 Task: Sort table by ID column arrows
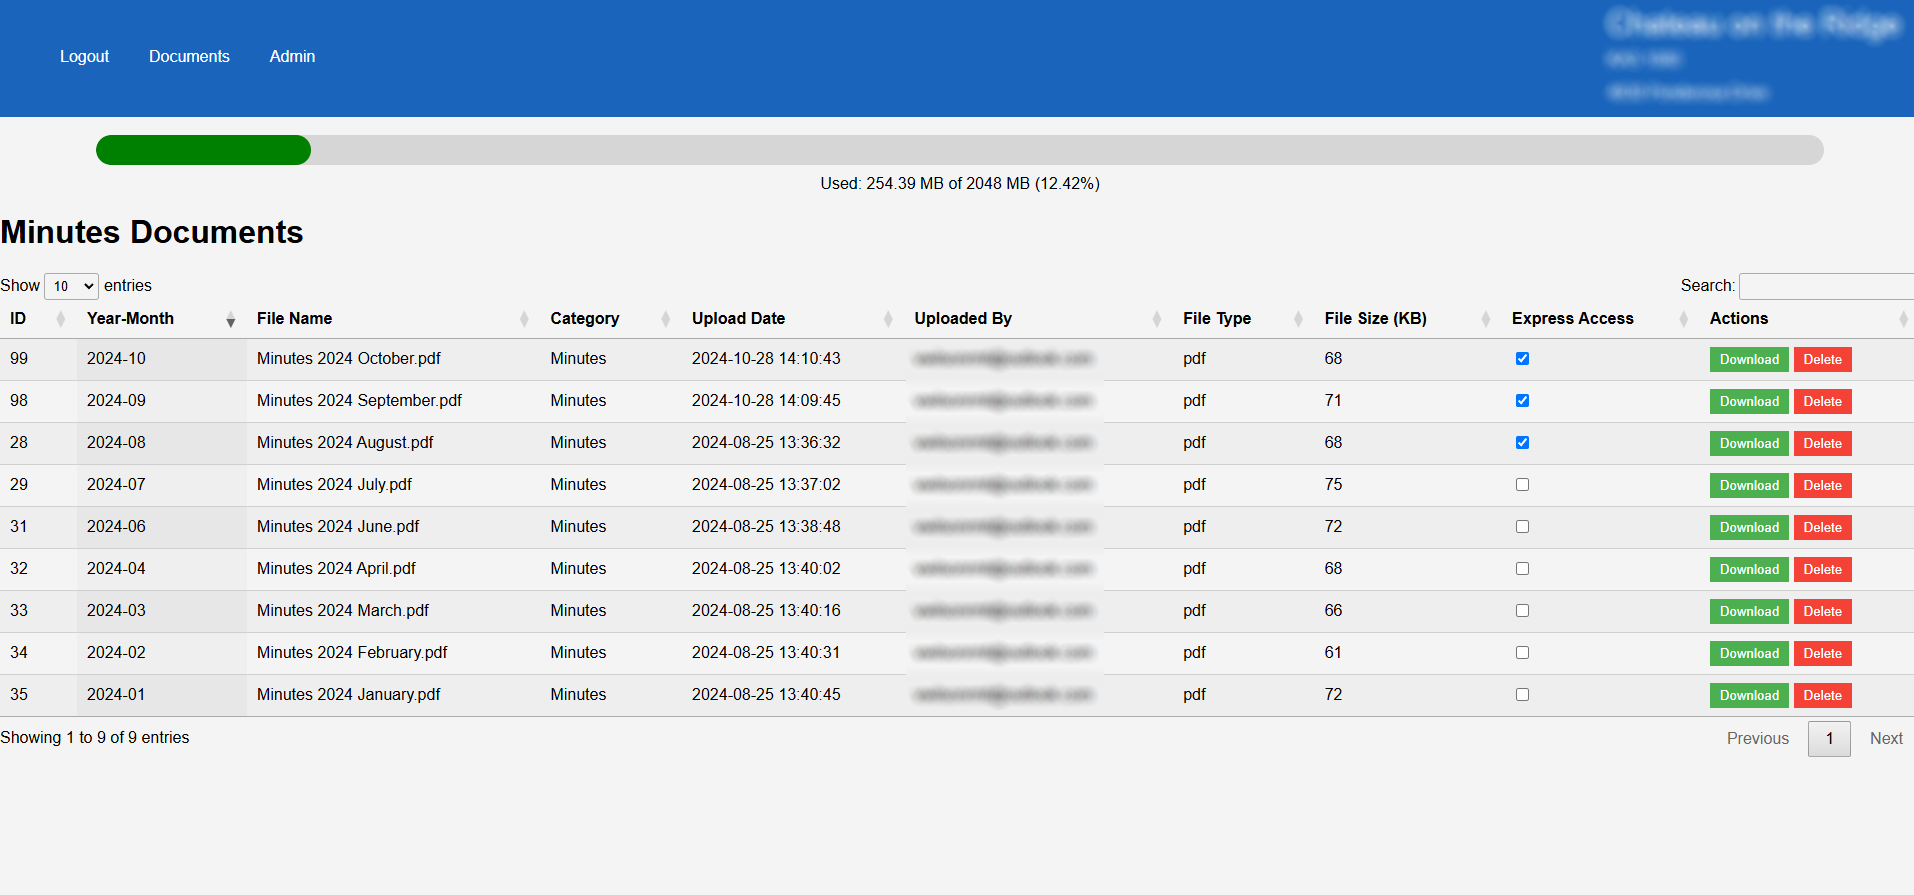click(x=61, y=319)
